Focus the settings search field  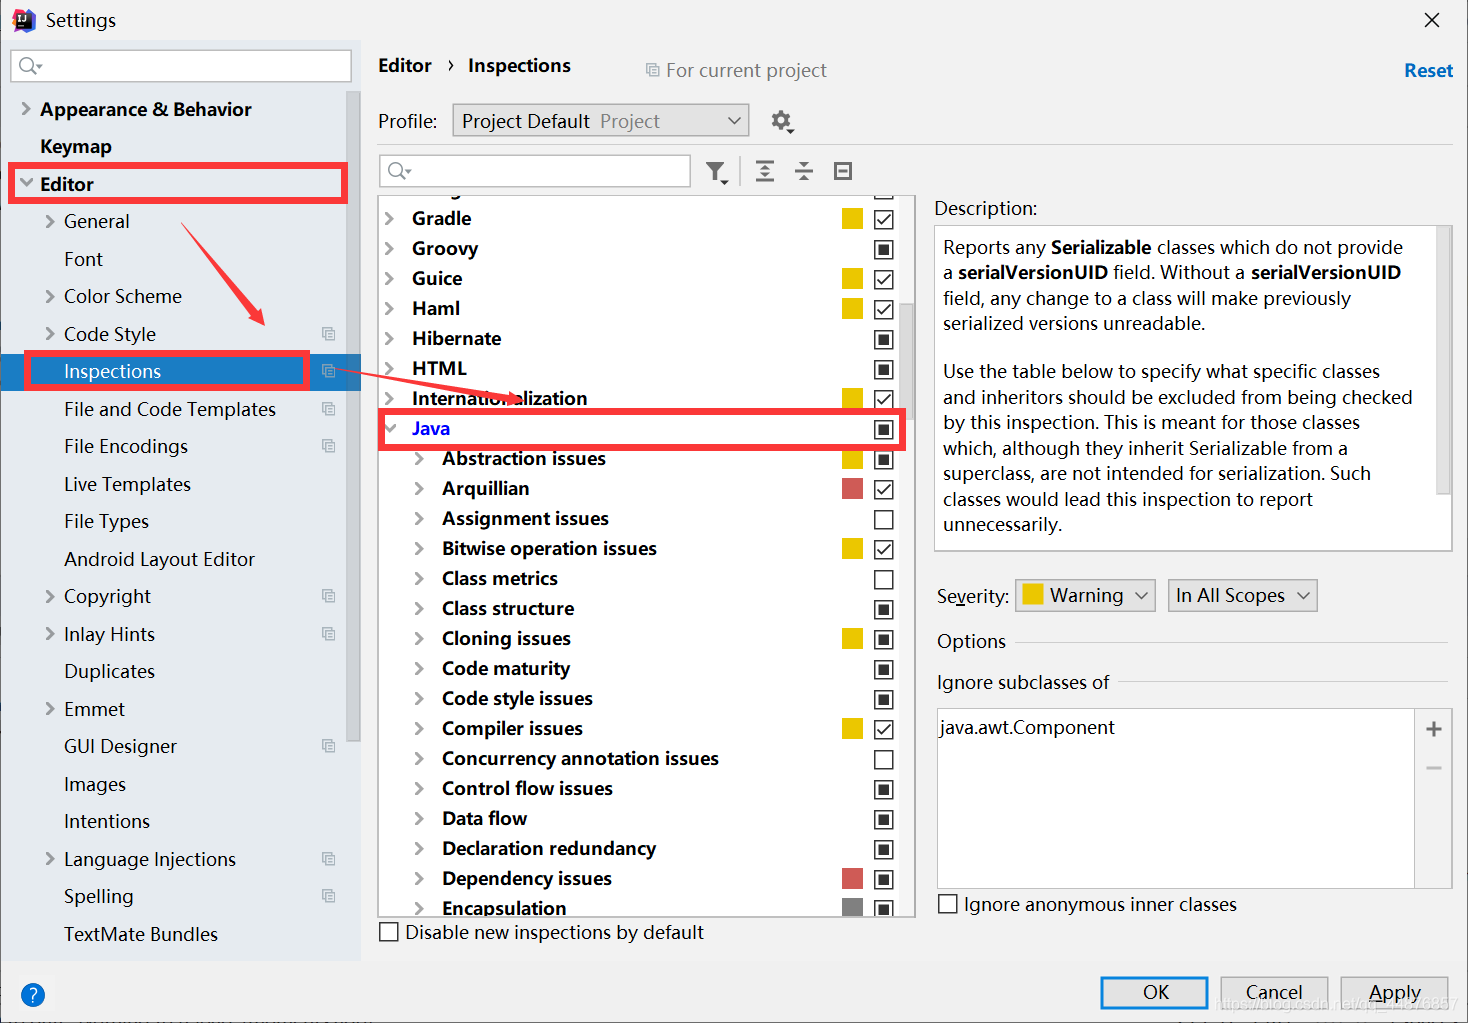(x=181, y=66)
